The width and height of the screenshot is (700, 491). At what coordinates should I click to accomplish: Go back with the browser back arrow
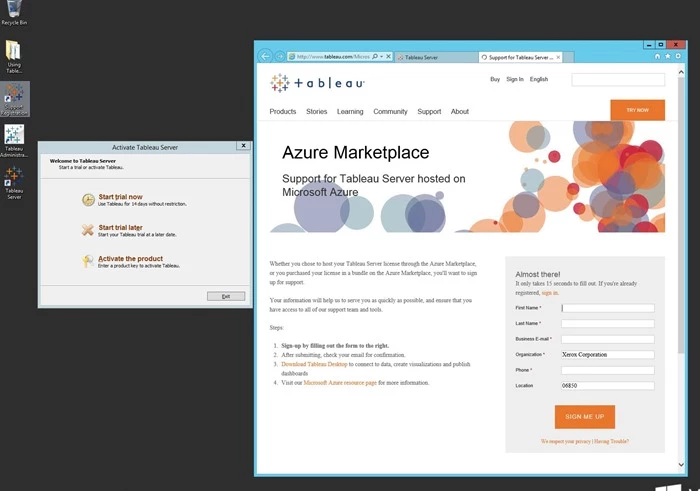pos(265,56)
